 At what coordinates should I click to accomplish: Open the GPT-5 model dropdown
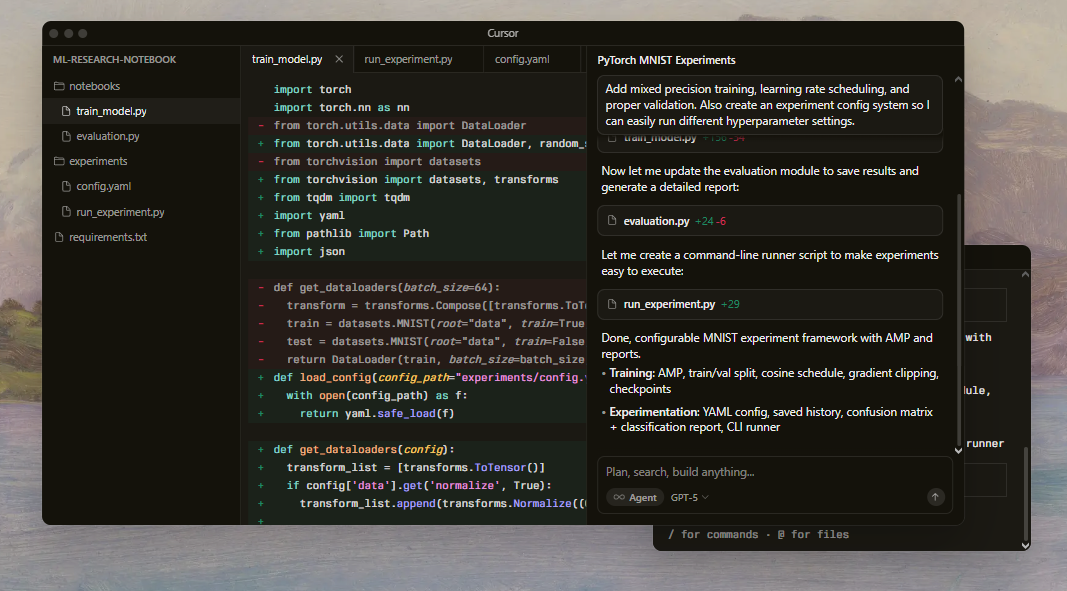pos(689,498)
